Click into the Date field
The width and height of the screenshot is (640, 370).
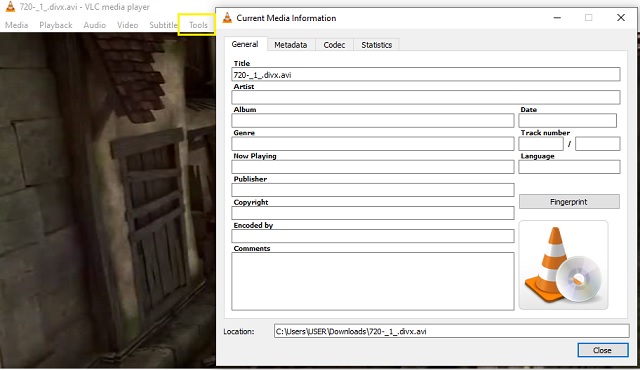pos(567,121)
